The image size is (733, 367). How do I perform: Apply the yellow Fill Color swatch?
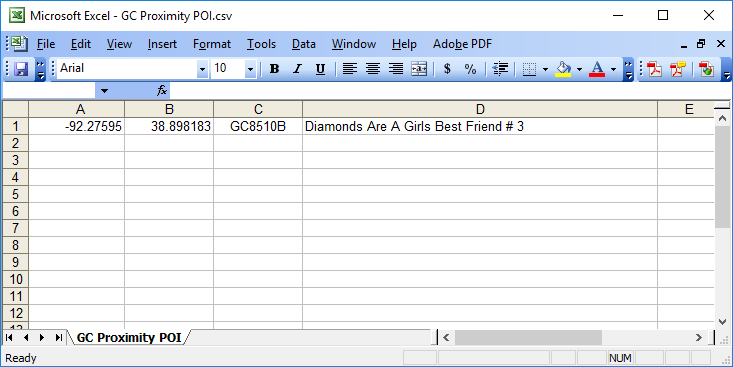(563, 69)
